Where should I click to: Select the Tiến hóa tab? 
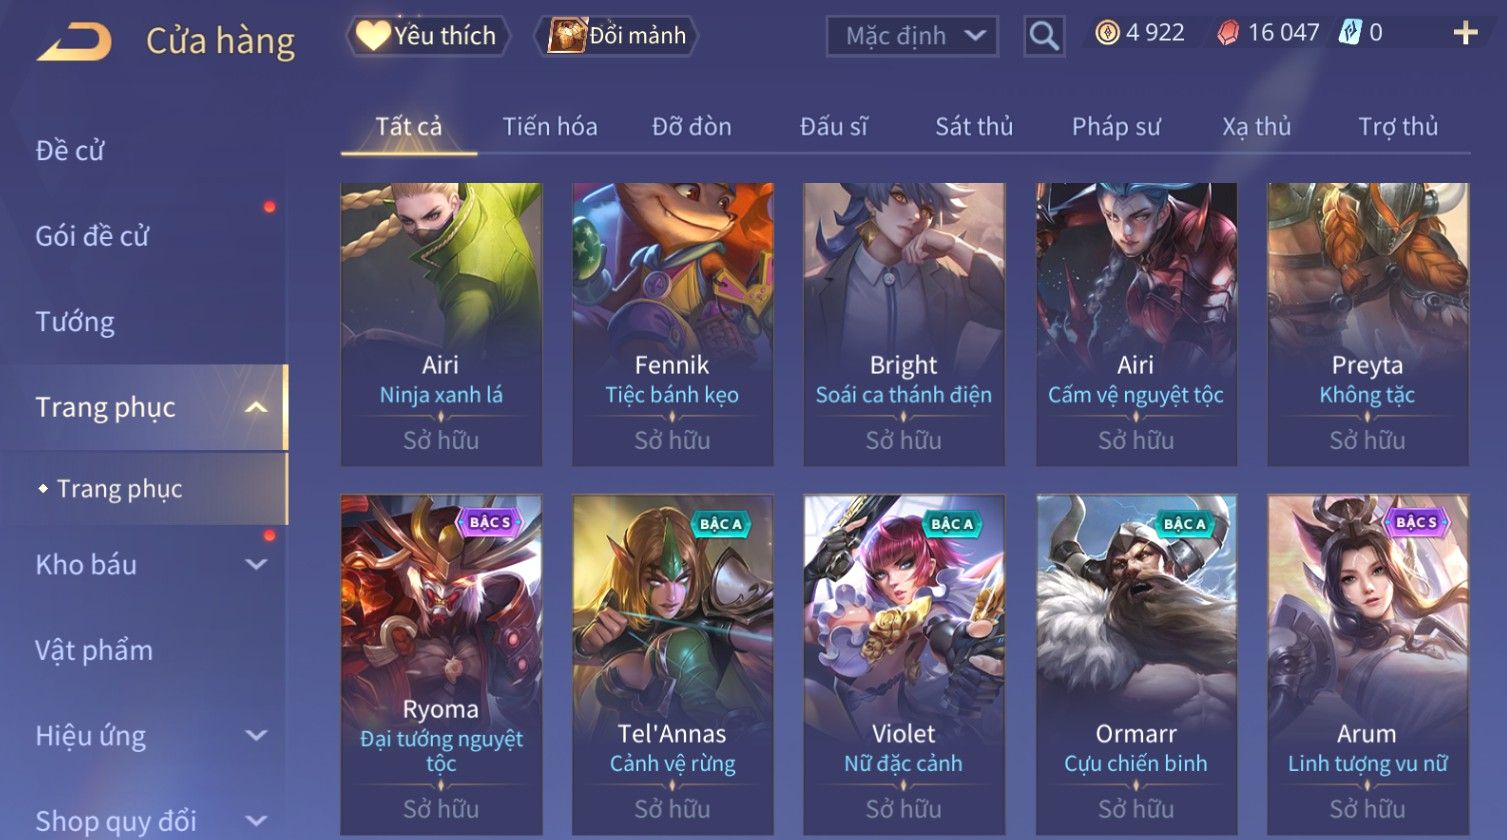pyautogui.click(x=550, y=127)
